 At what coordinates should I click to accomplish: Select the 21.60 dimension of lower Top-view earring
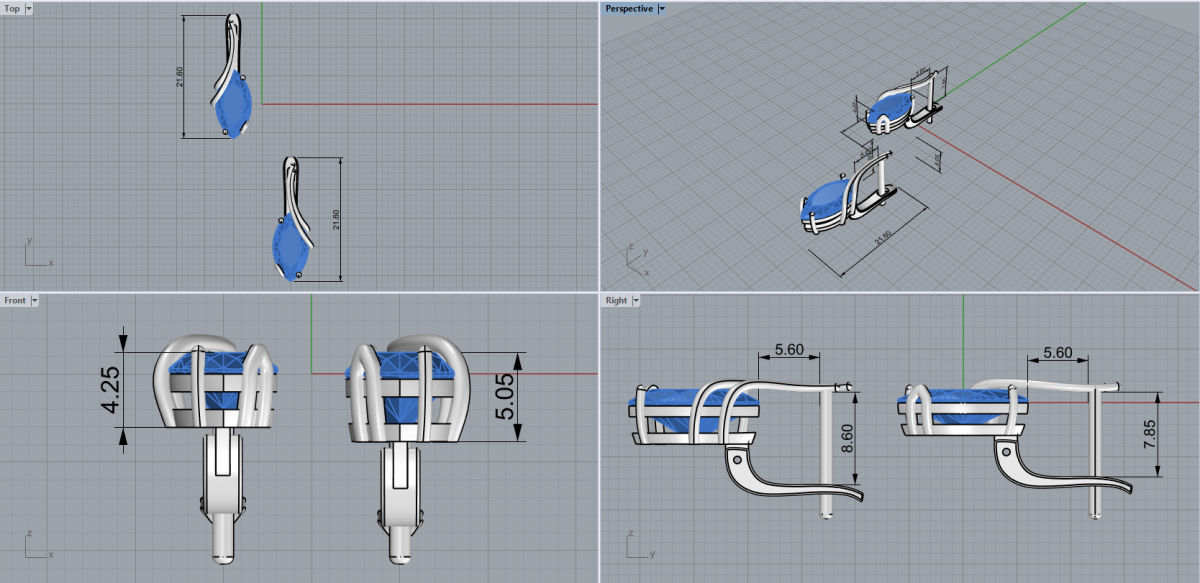click(x=336, y=218)
